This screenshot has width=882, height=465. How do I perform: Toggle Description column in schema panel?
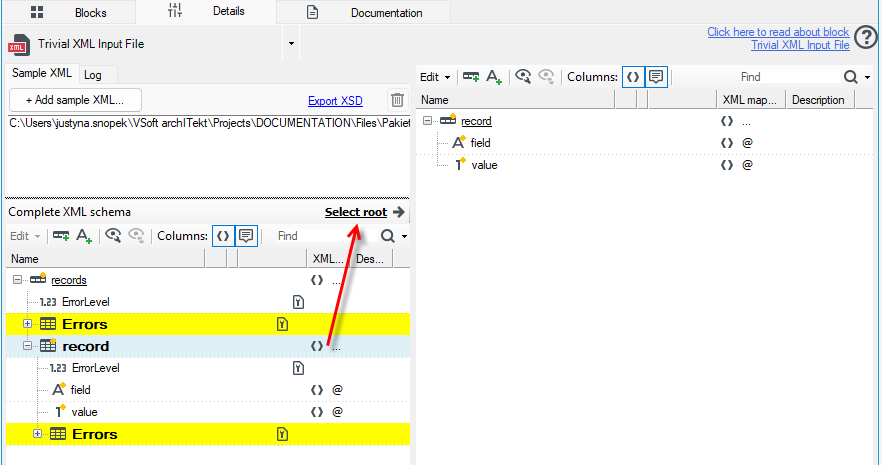coord(246,236)
